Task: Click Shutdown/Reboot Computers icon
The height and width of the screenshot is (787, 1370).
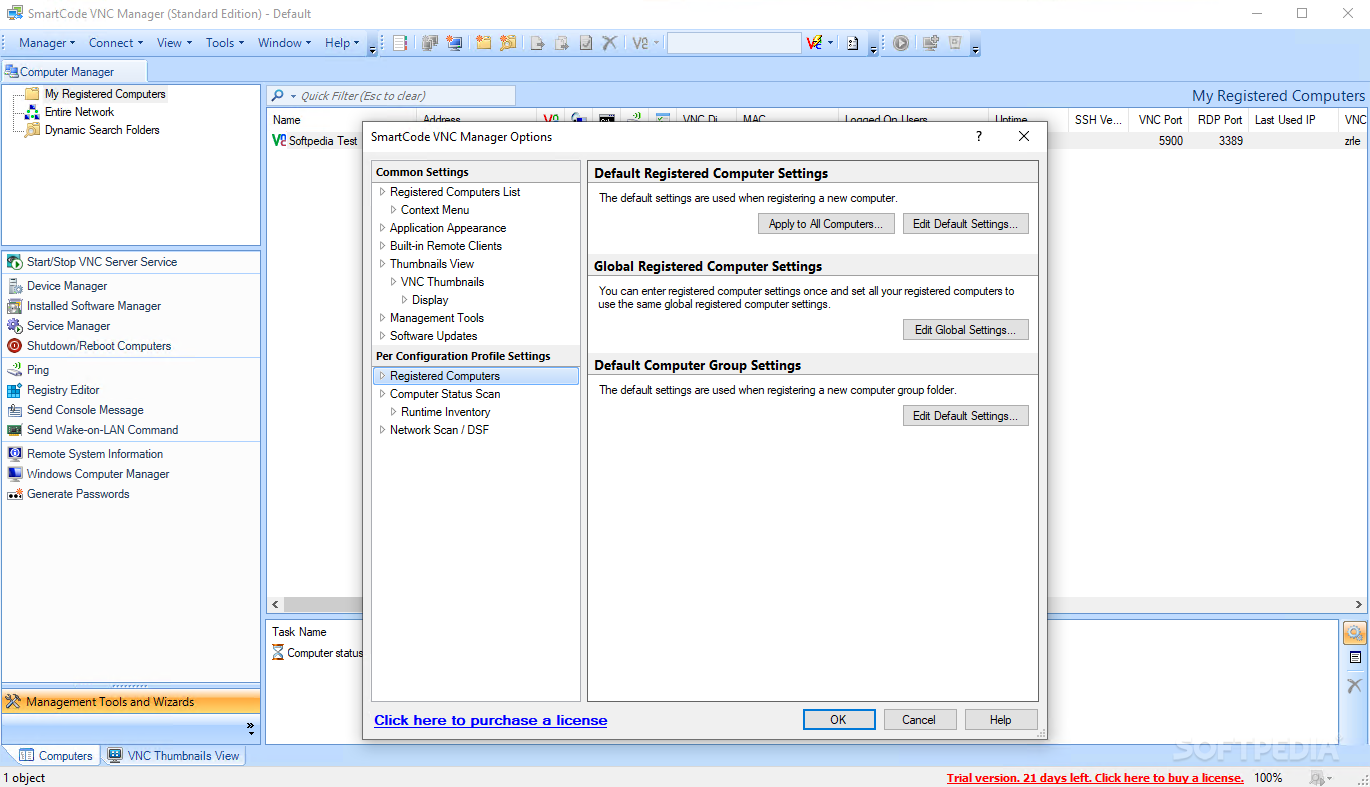Action: pos(15,346)
